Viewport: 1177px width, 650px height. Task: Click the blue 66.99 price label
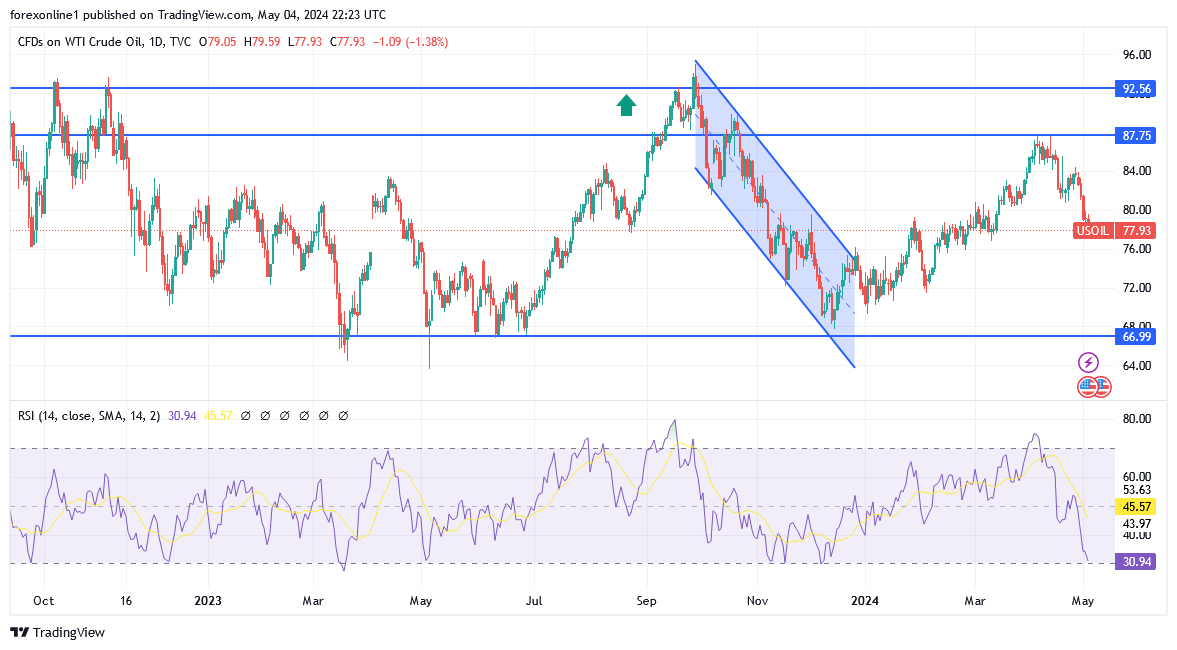tap(1136, 336)
